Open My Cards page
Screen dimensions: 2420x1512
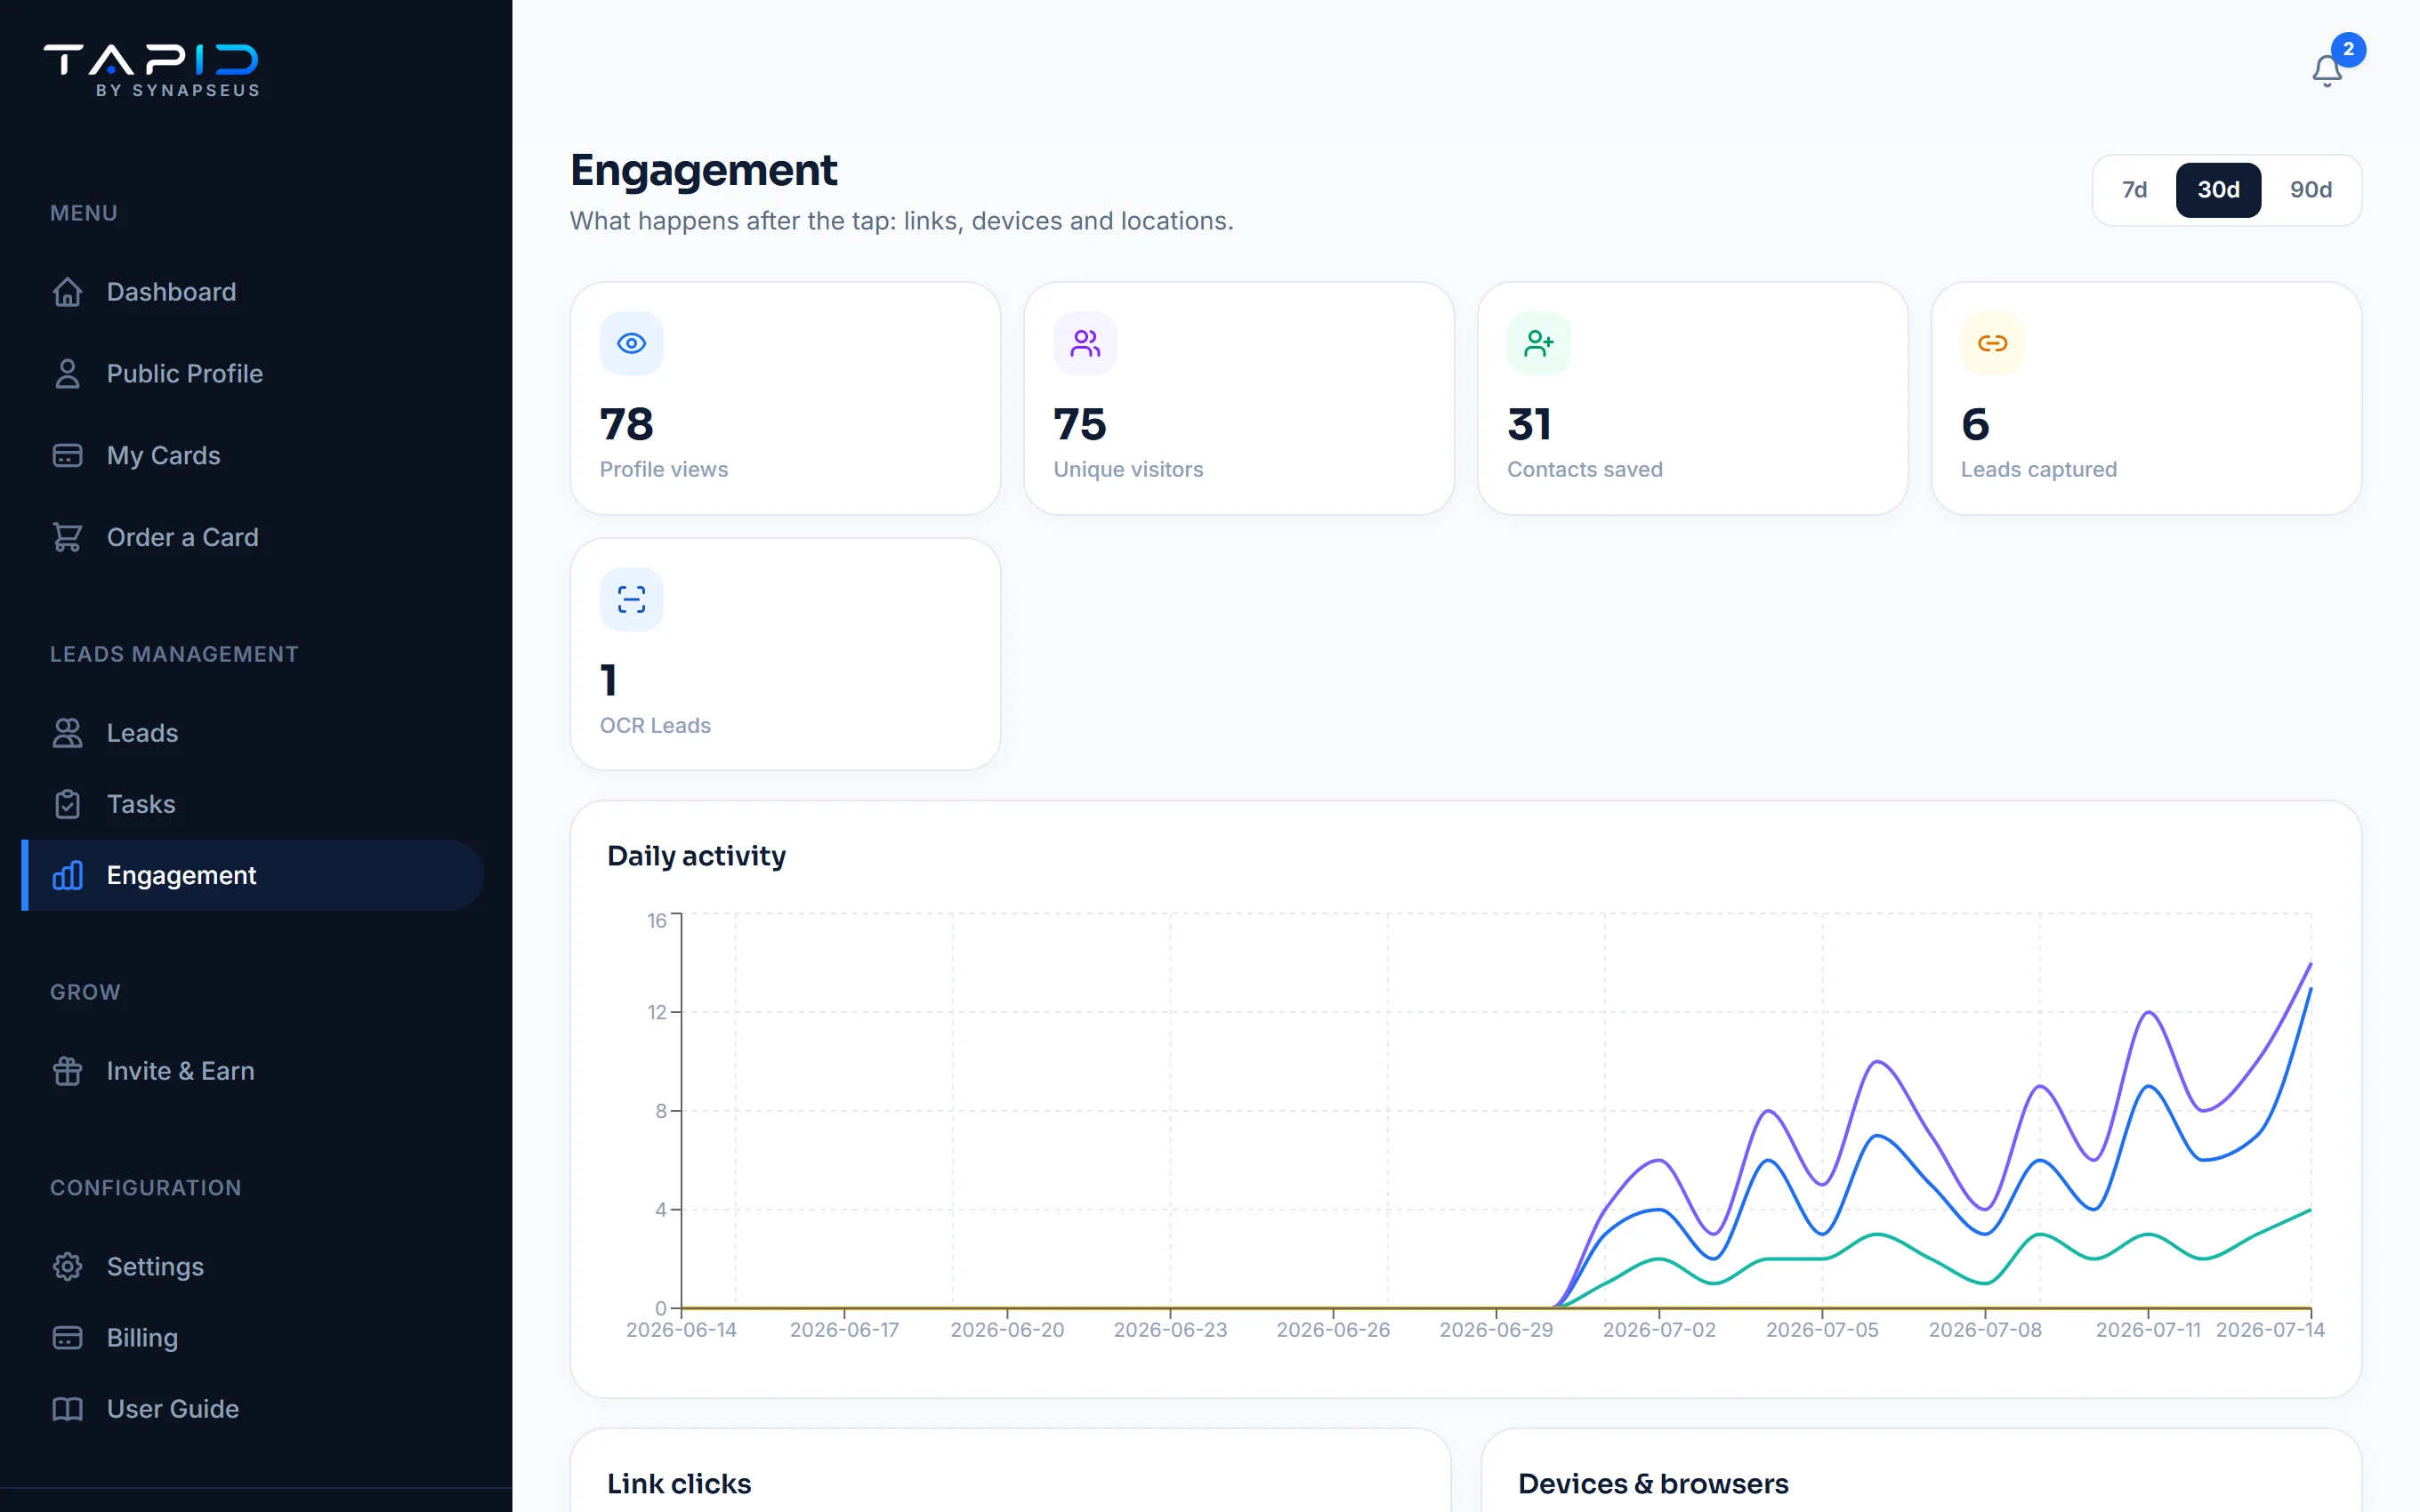coord(252,456)
